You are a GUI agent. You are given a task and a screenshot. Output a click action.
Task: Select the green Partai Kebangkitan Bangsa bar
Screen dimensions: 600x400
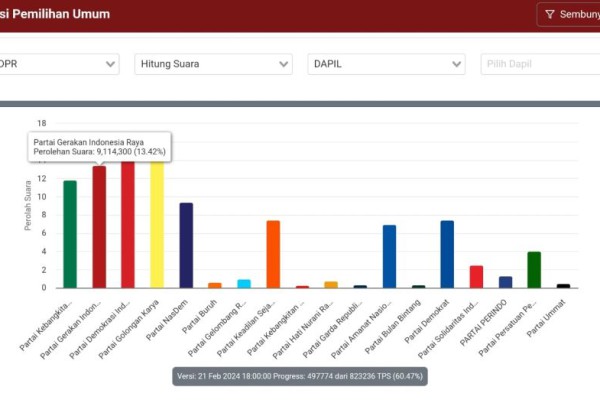point(70,234)
